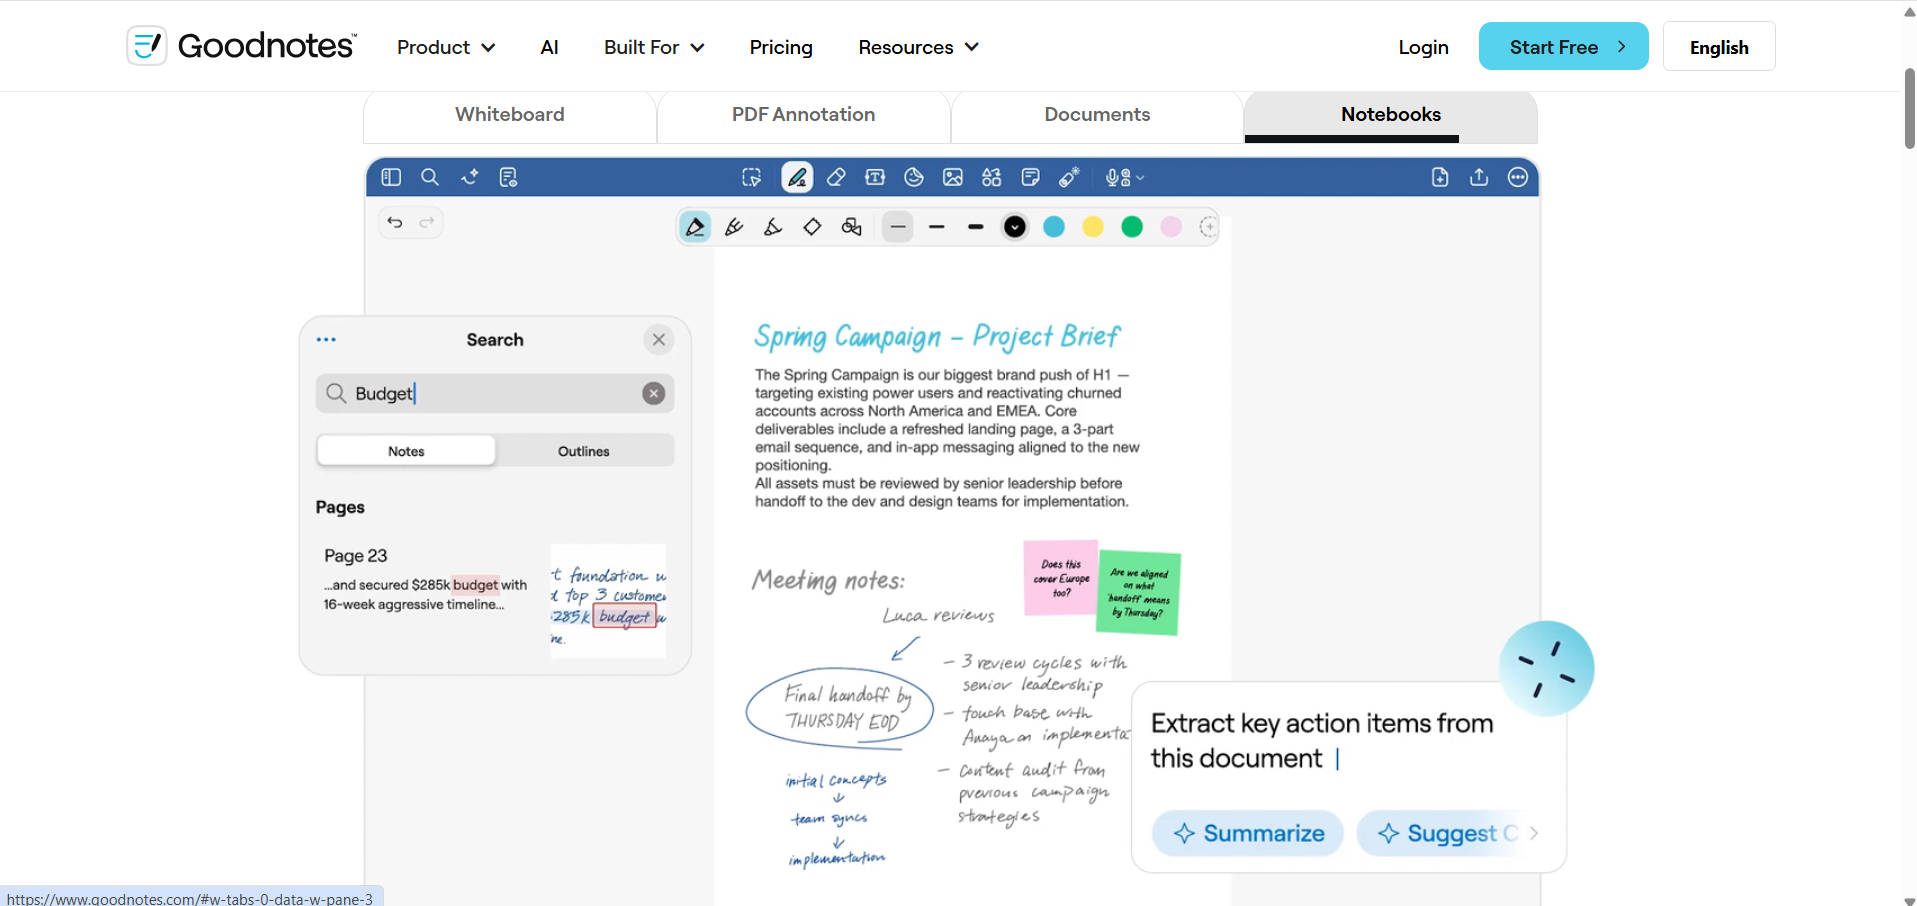Undo the last stroke

pos(395,222)
